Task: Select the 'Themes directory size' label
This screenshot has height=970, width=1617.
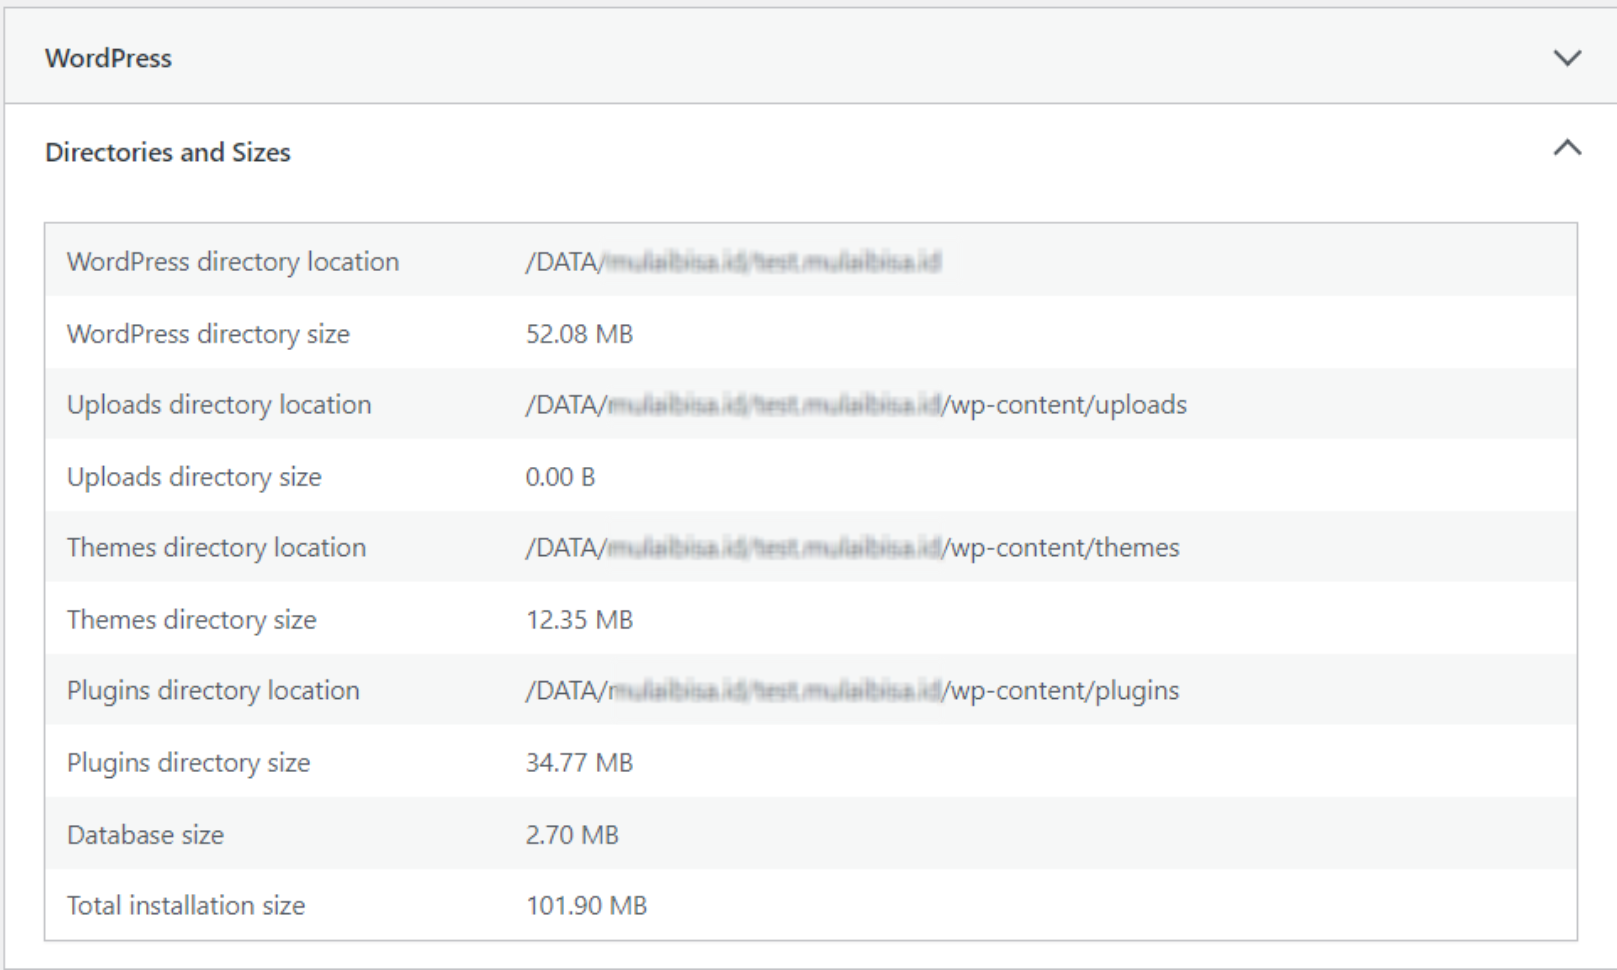Action: [x=191, y=620]
